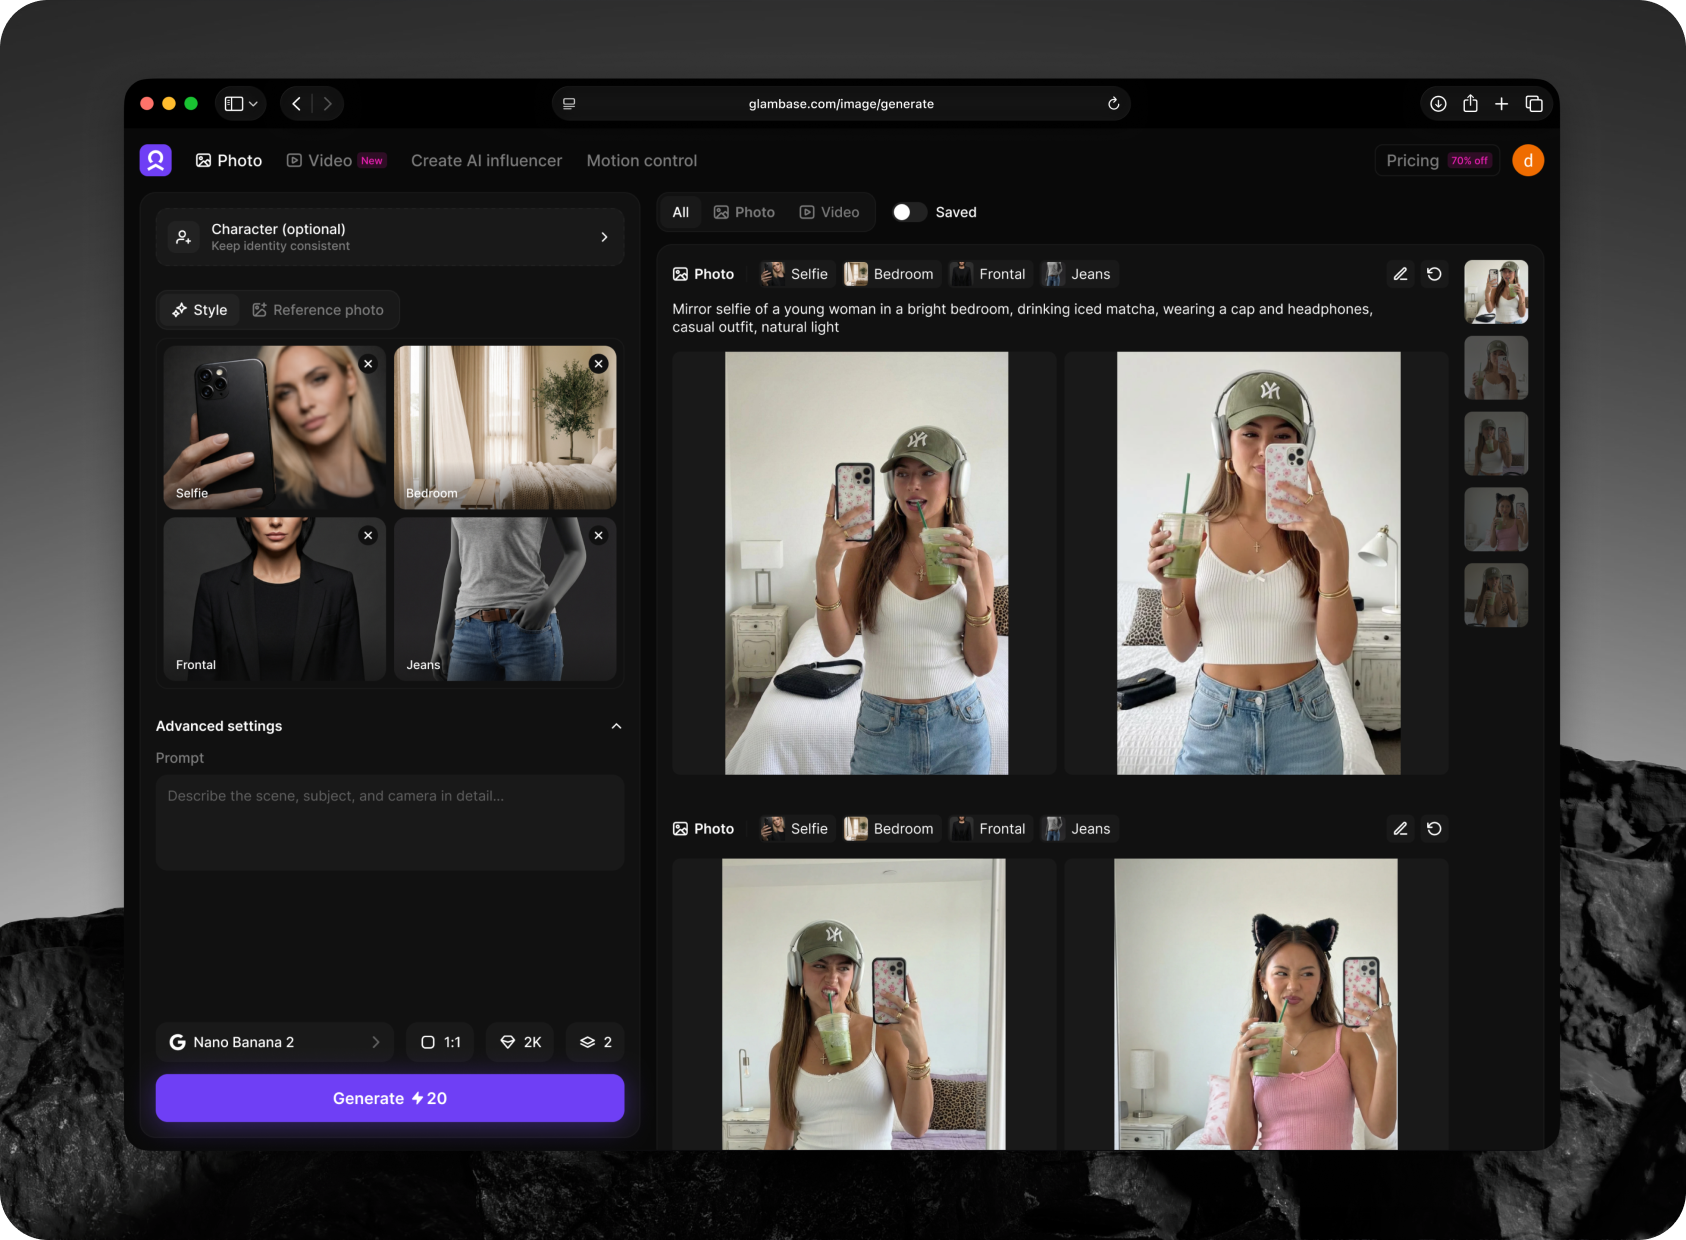Click the Glambase logo icon
This screenshot has width=1686, height=1240.
(156, 160)
